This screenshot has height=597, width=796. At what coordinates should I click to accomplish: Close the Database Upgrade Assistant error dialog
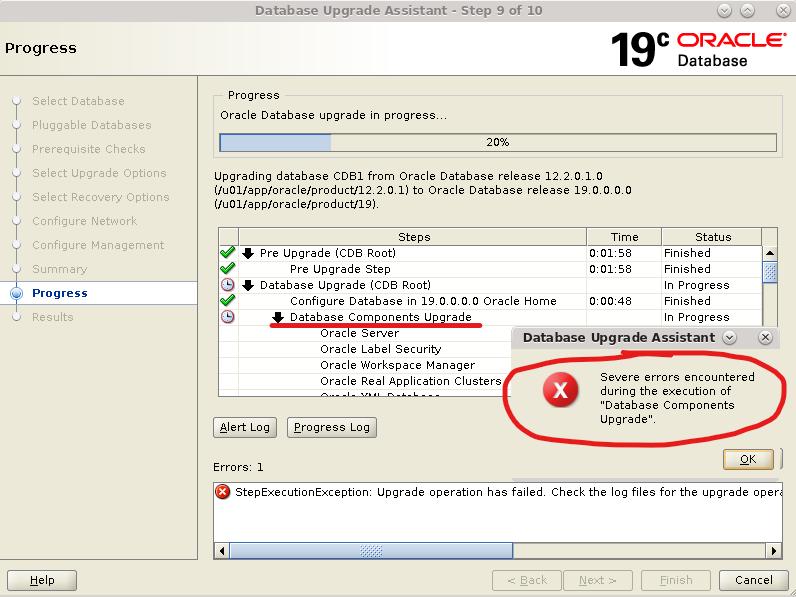pos(765,338)
